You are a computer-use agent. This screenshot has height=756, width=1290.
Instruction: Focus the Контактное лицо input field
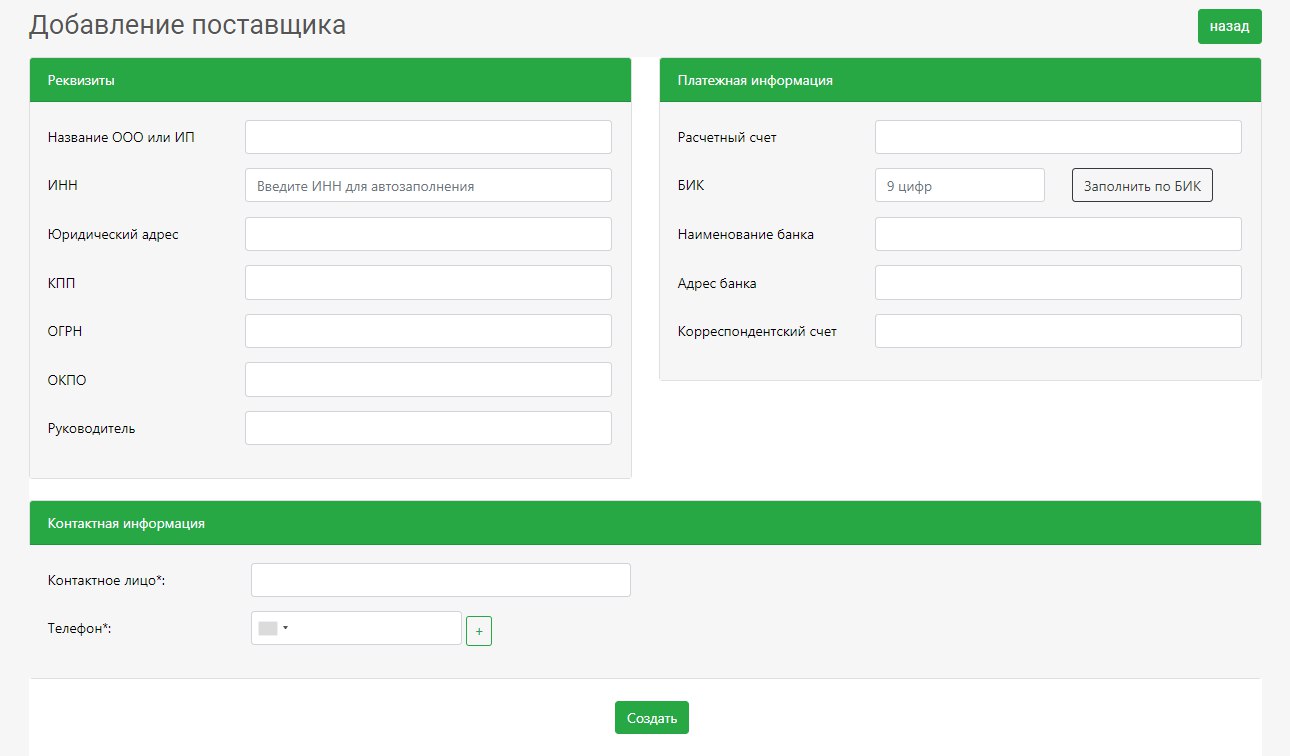pyautogui.click(x=440, y=580)
